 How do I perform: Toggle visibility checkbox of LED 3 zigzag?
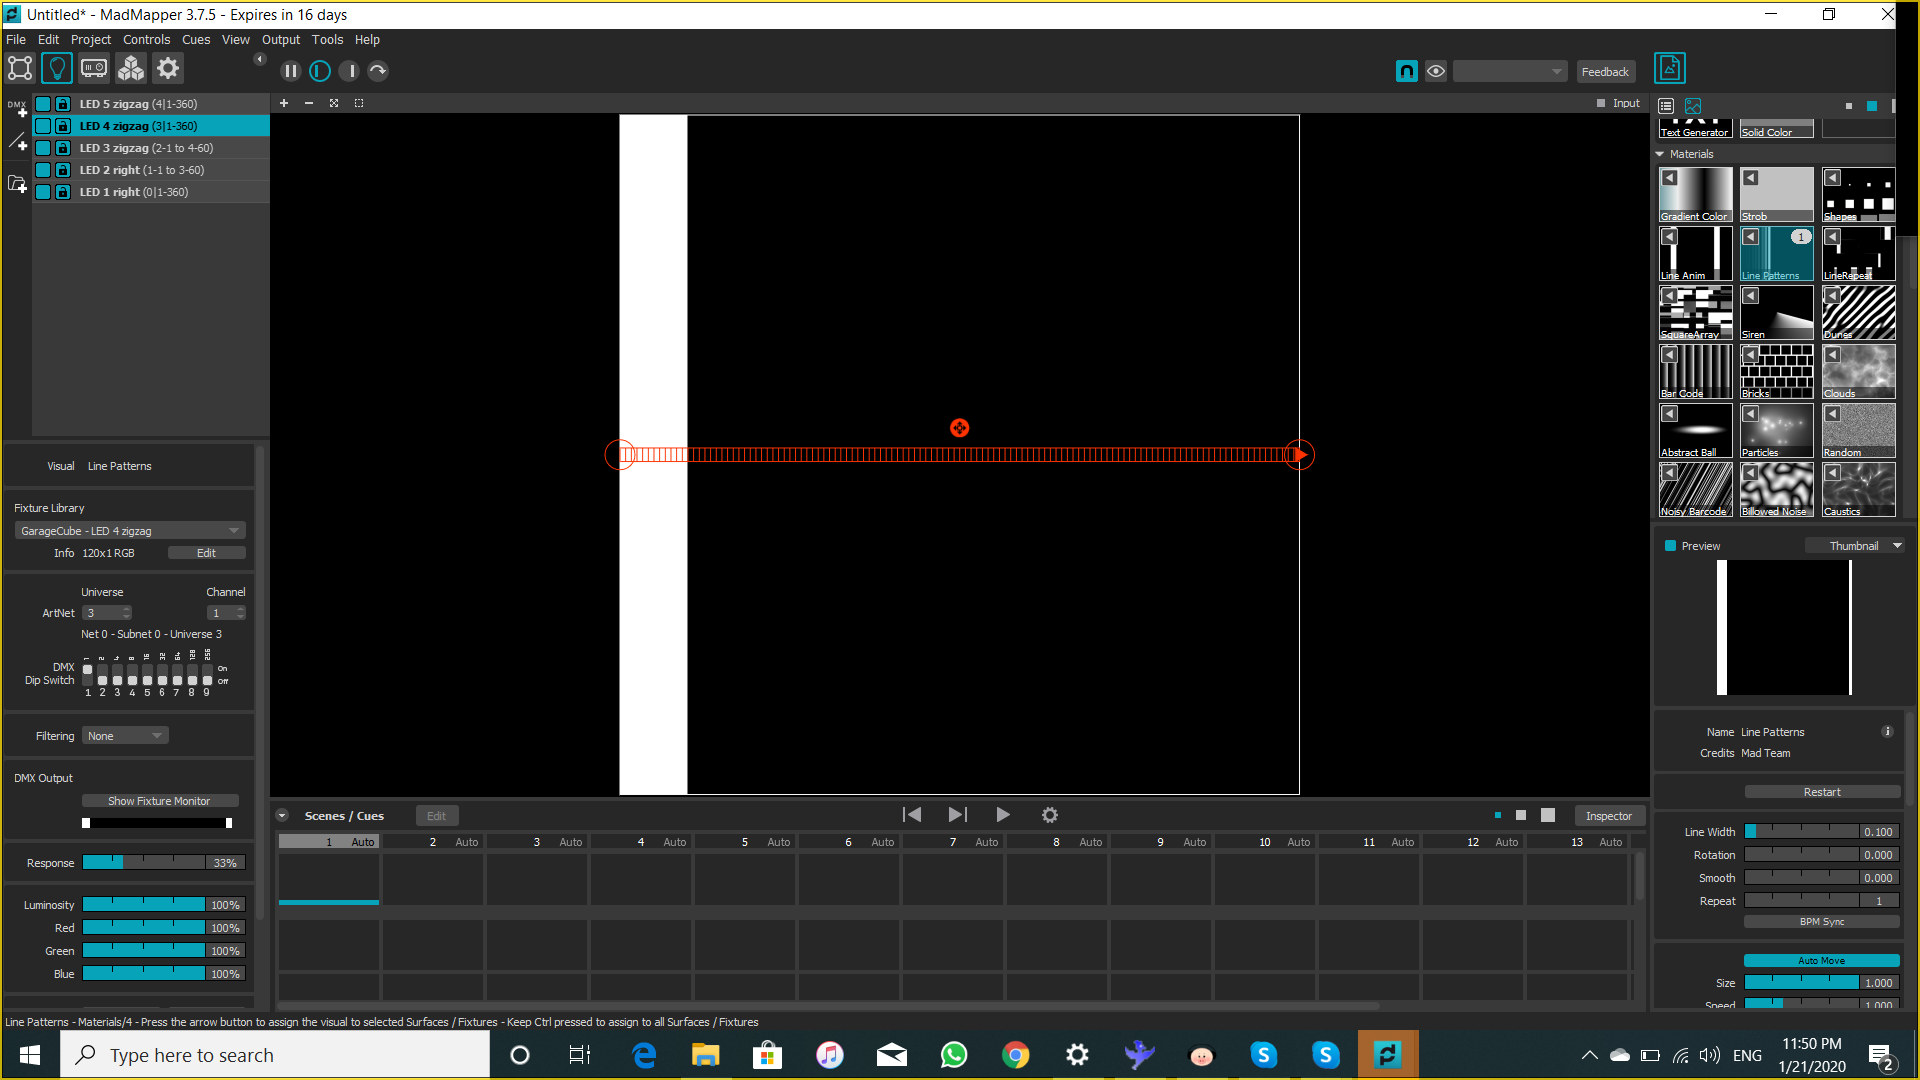coord(43,148)
